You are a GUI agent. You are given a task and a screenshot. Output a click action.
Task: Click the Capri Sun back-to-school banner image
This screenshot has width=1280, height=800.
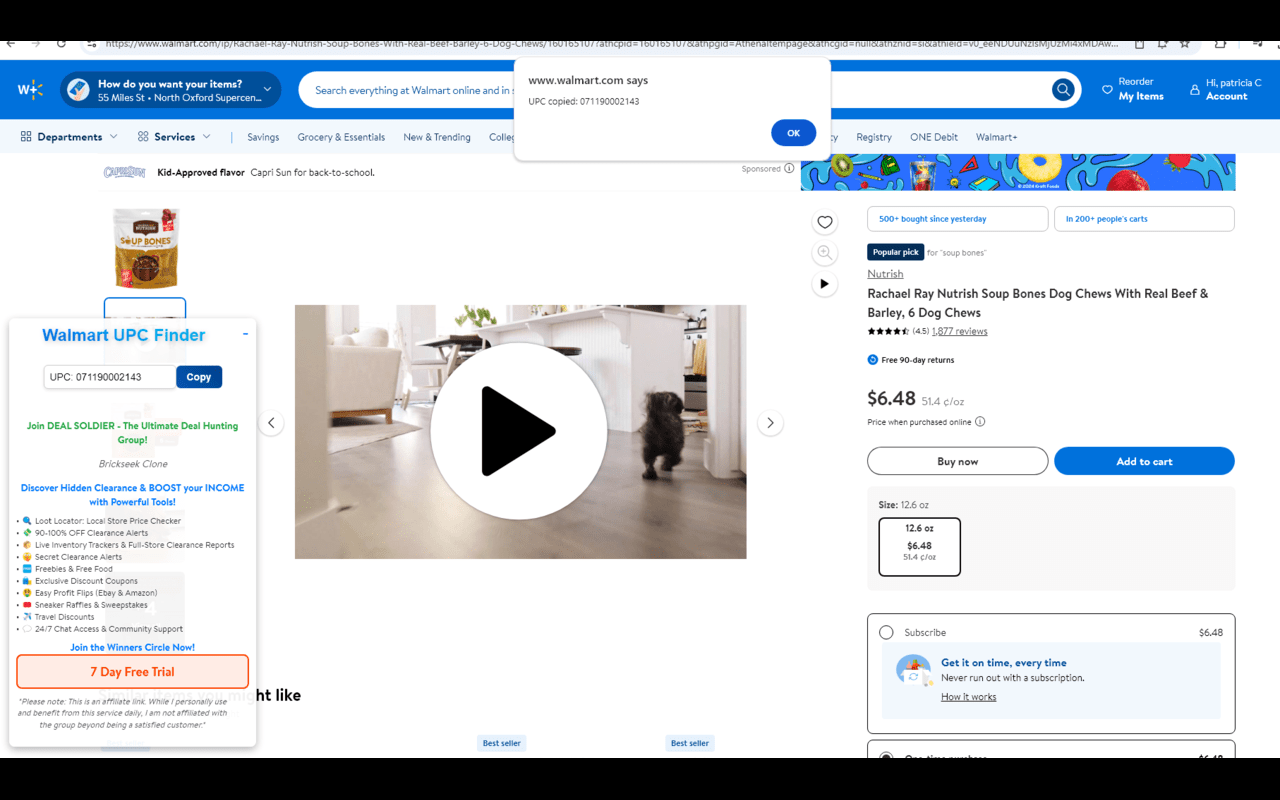tap(1018, 172)
